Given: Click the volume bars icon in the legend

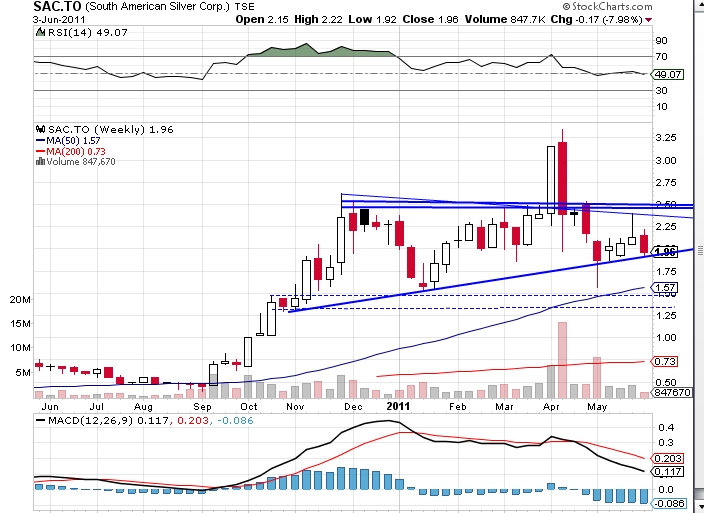Looking at the screenshot, I should point(40,162).
